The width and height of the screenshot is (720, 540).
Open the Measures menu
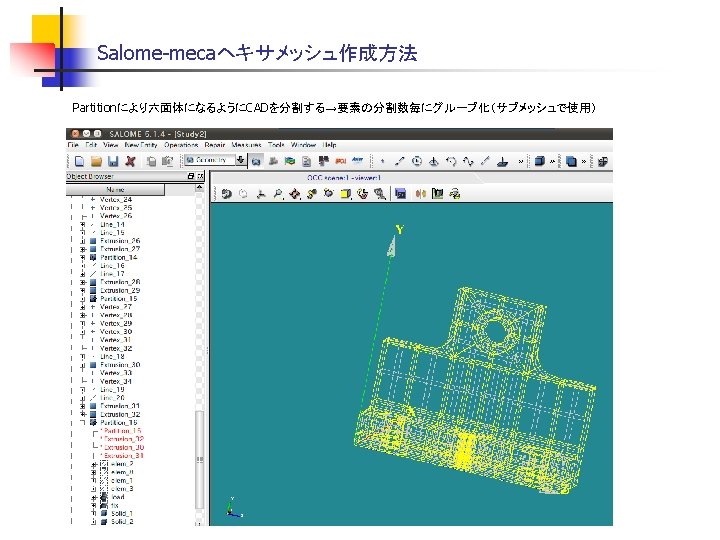click(246, 145)
